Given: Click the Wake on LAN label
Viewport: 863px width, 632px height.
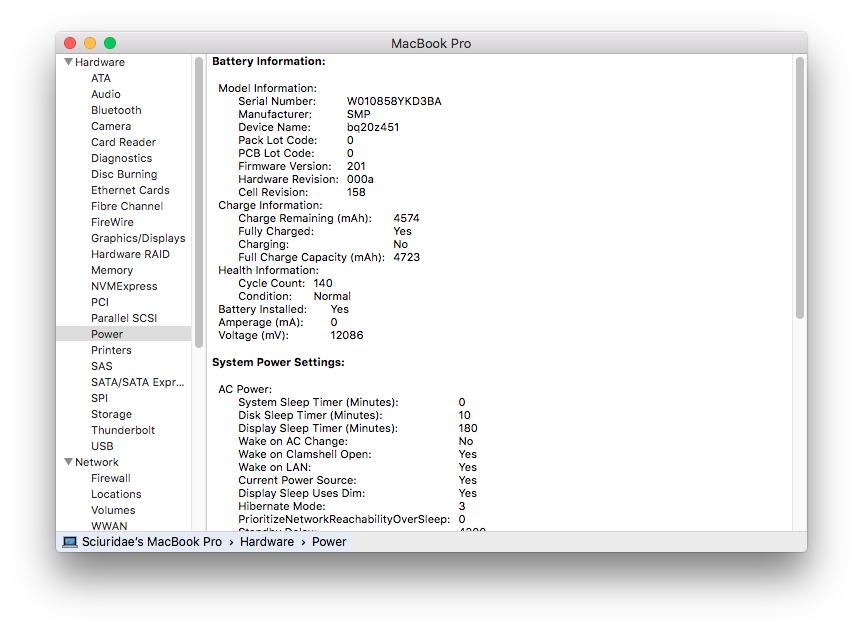Looking at the screenshot, I should [275, 467].
